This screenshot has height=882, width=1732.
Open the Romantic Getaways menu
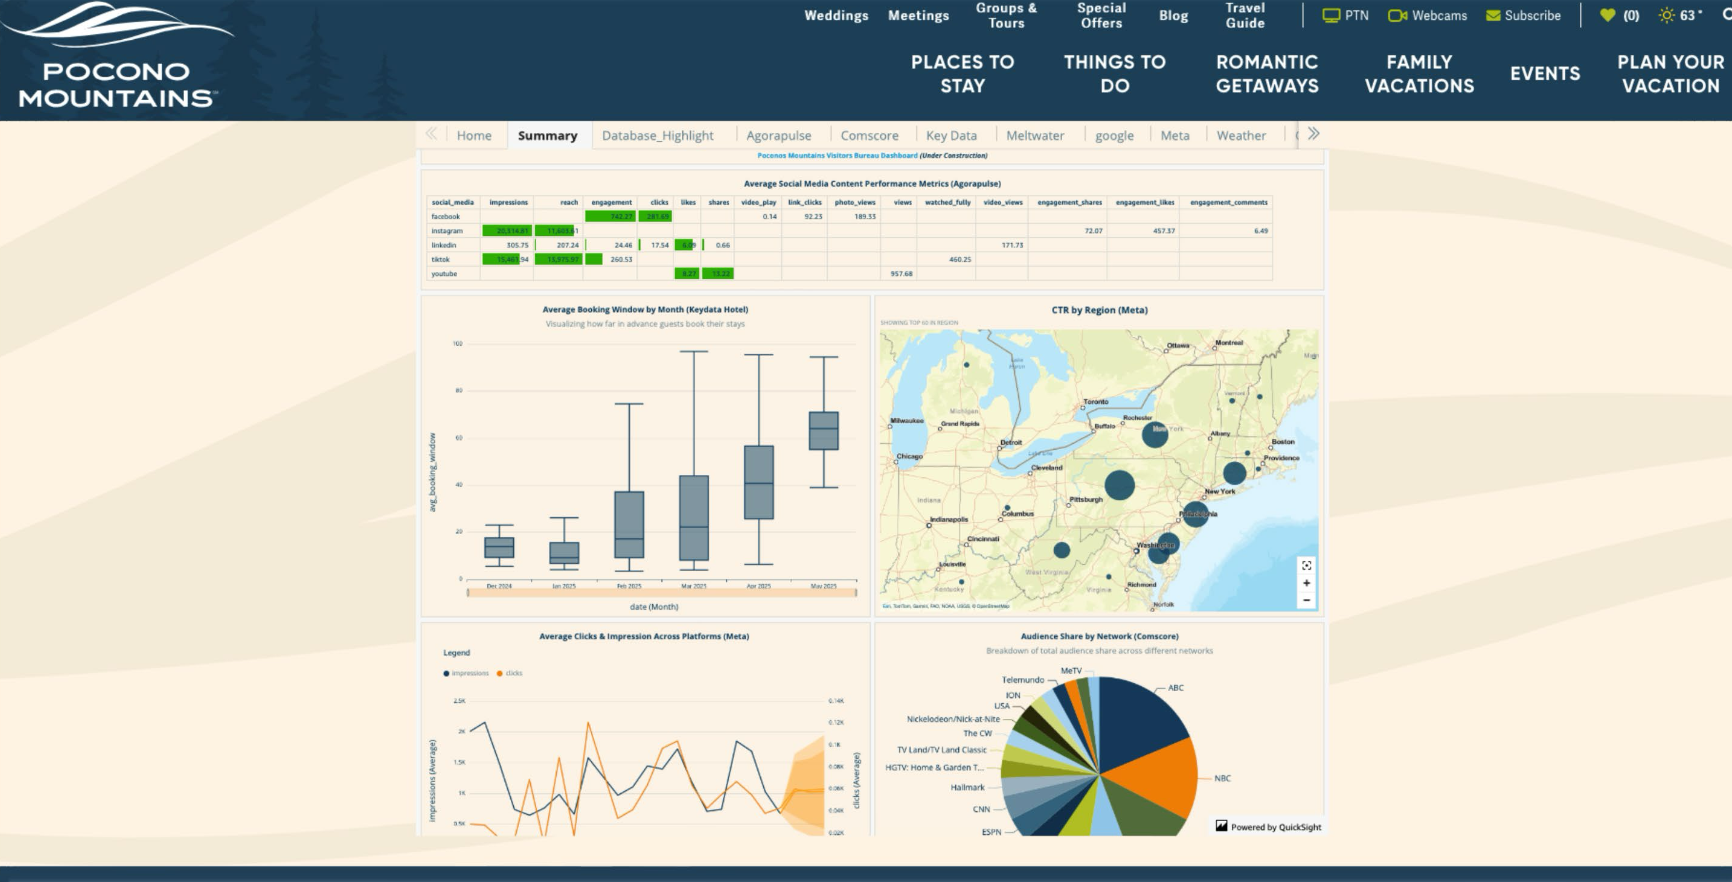click(1267, 74)
